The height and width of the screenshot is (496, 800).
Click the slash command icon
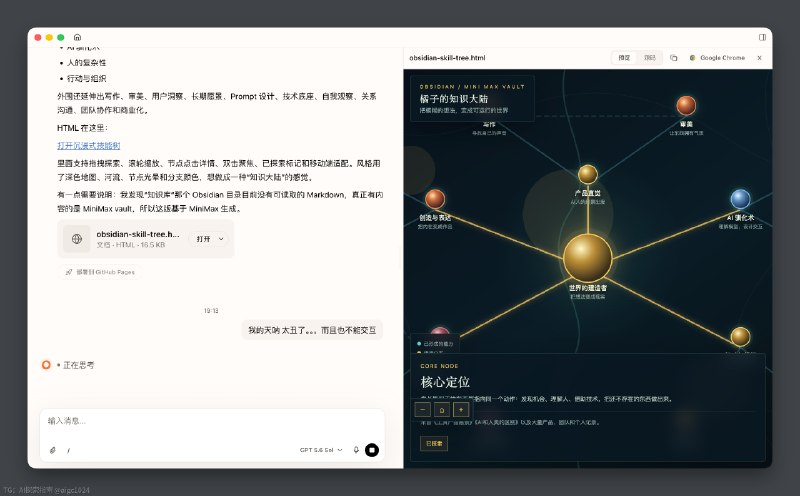tap(68, 450)
